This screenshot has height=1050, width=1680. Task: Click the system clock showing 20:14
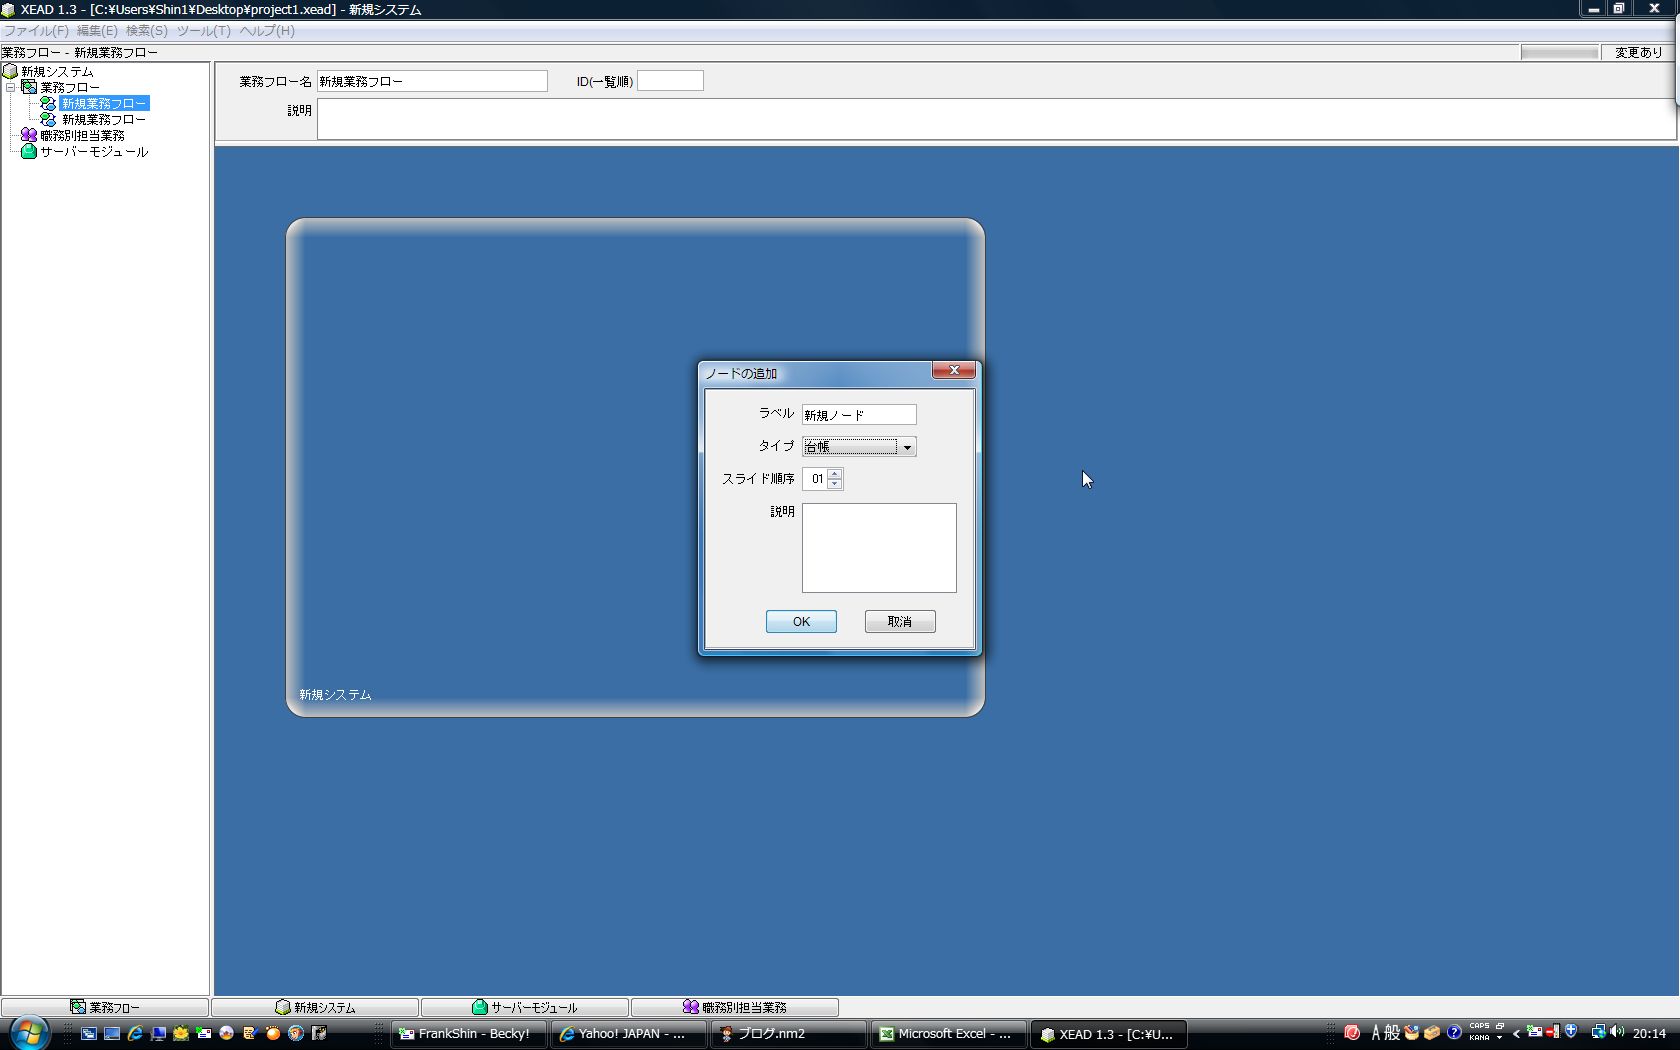(1649, 1033)
